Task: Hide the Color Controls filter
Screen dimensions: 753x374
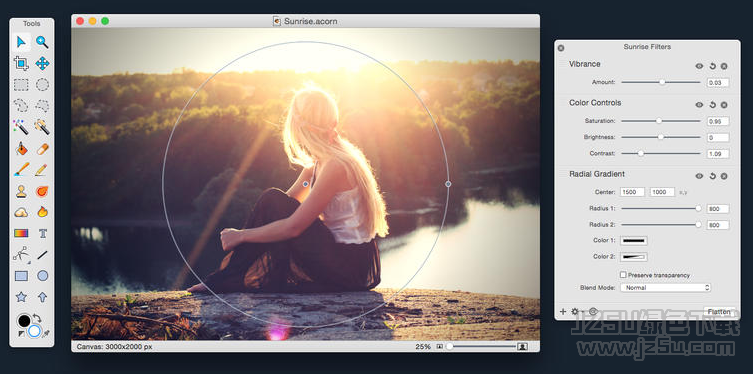Action: pyautogui.click(x=699, y=105)
